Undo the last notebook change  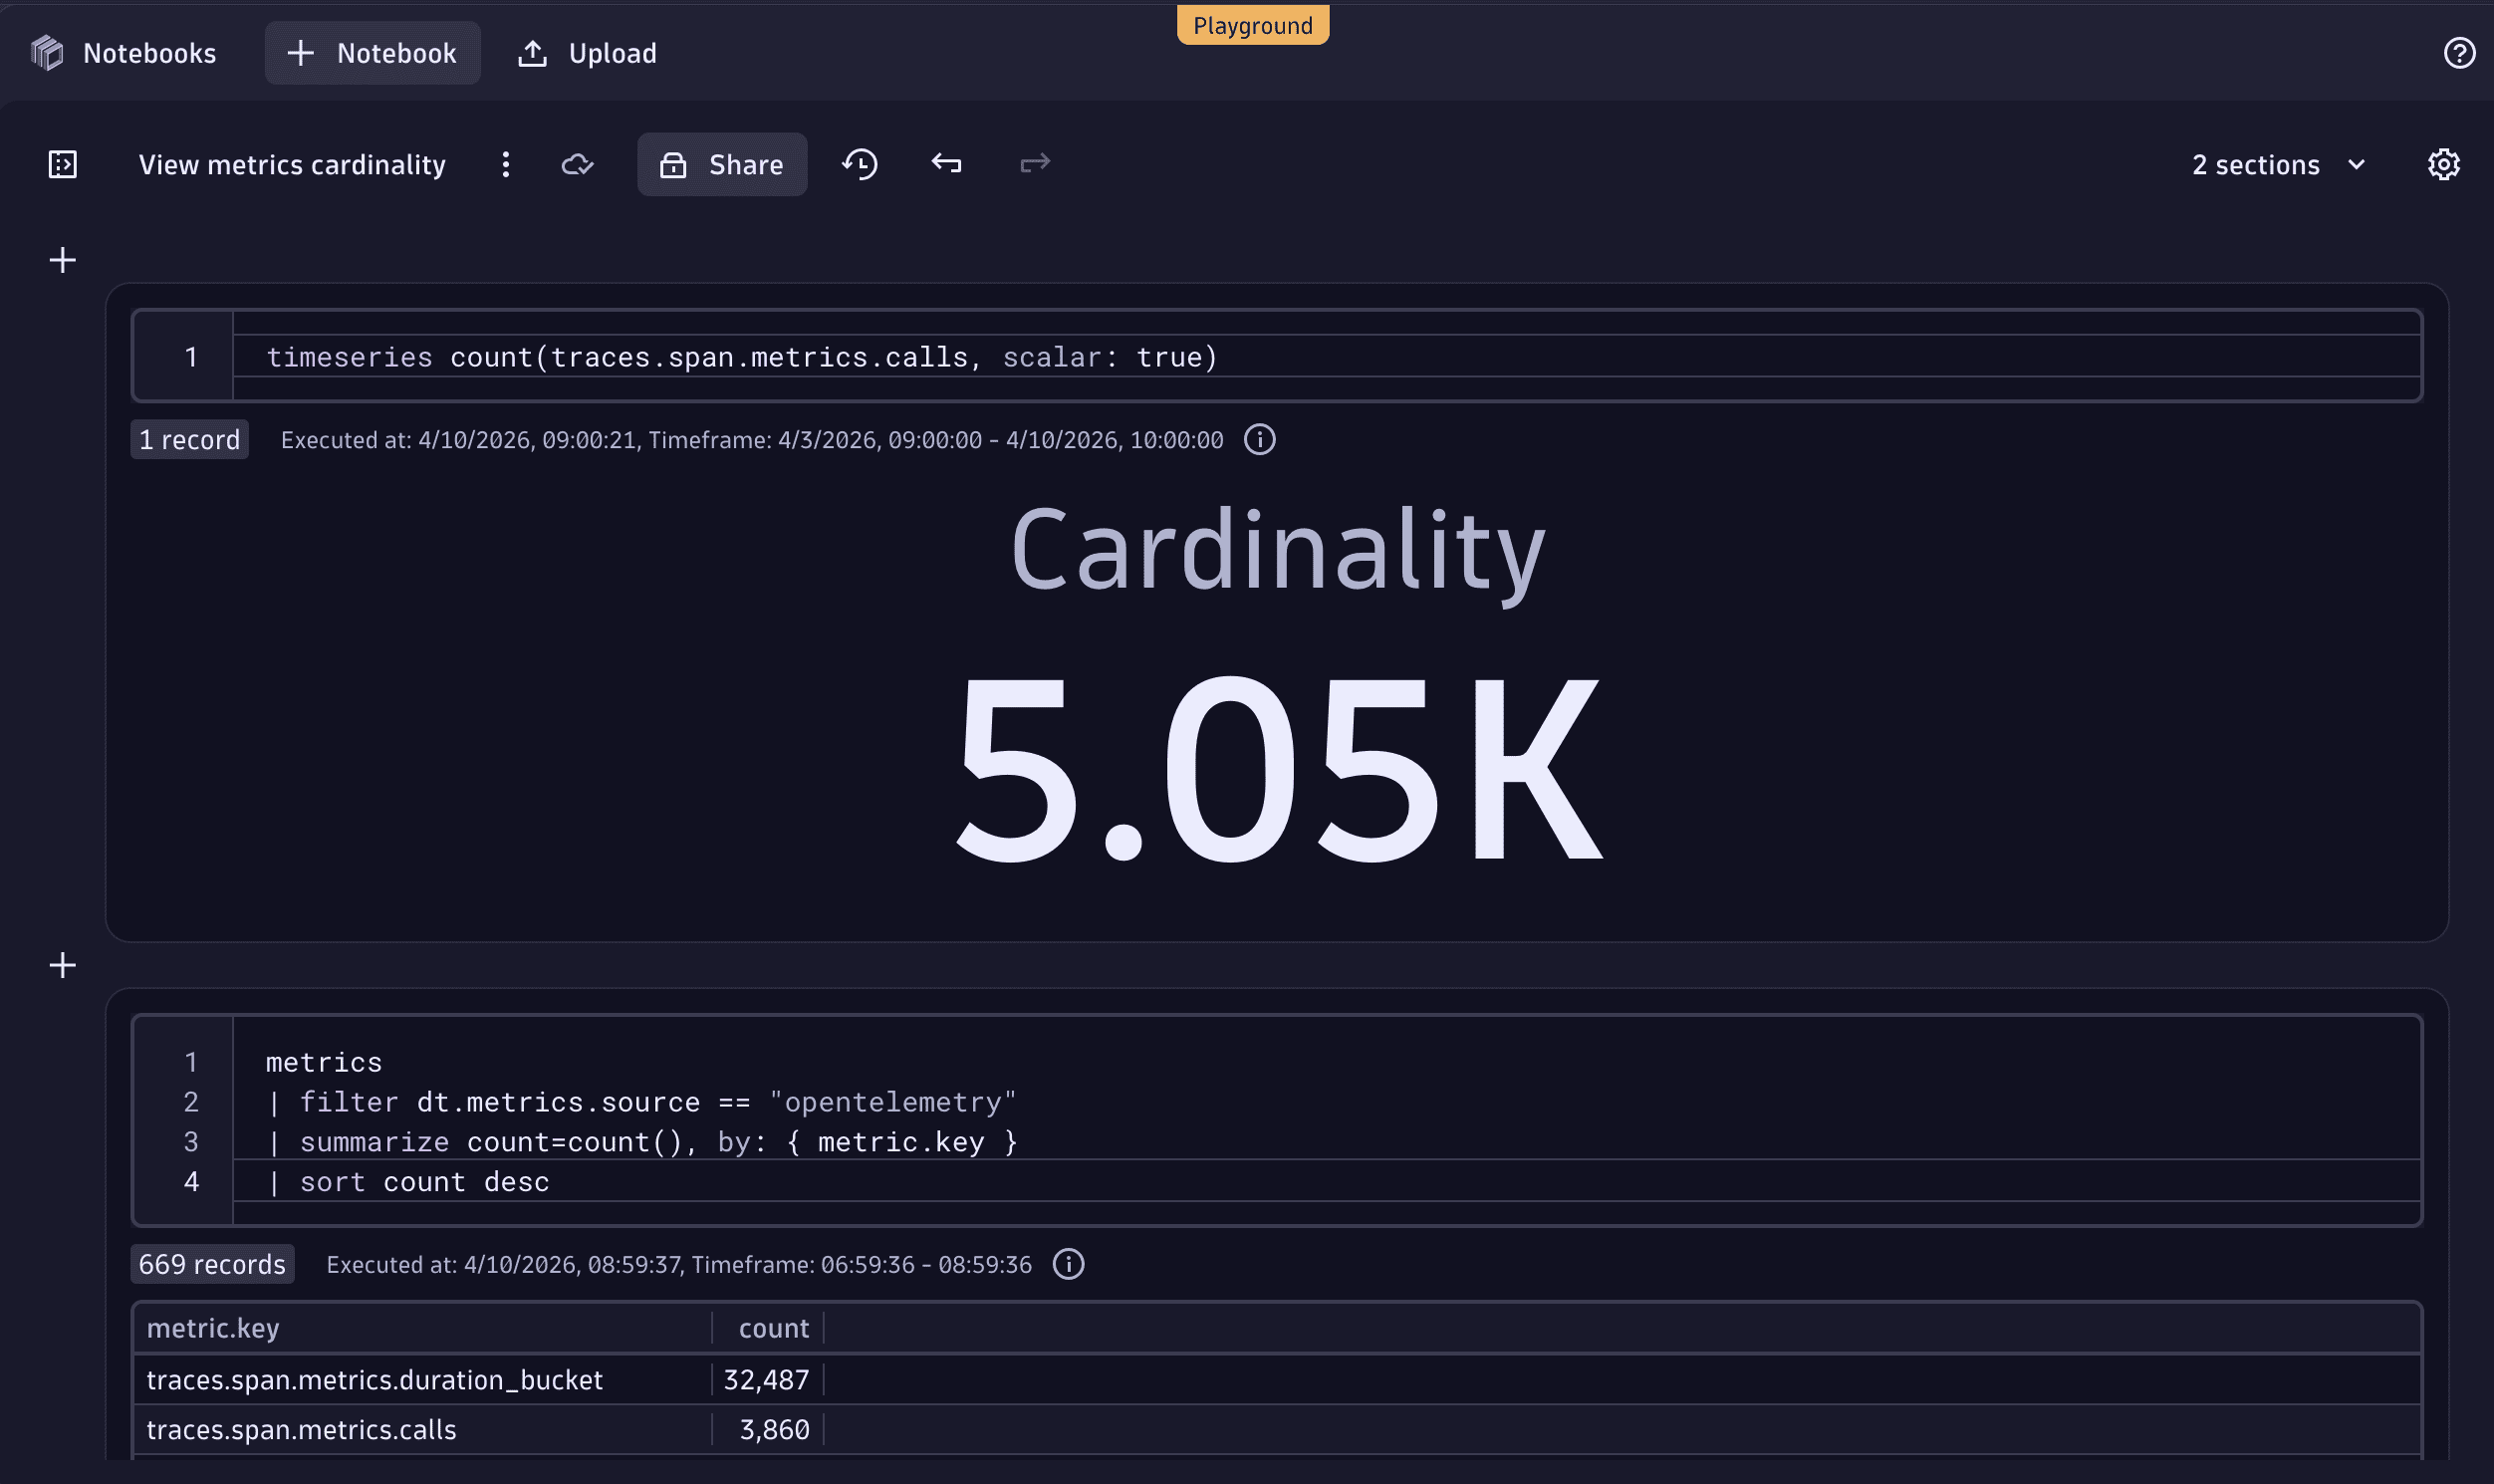[945, 163]
